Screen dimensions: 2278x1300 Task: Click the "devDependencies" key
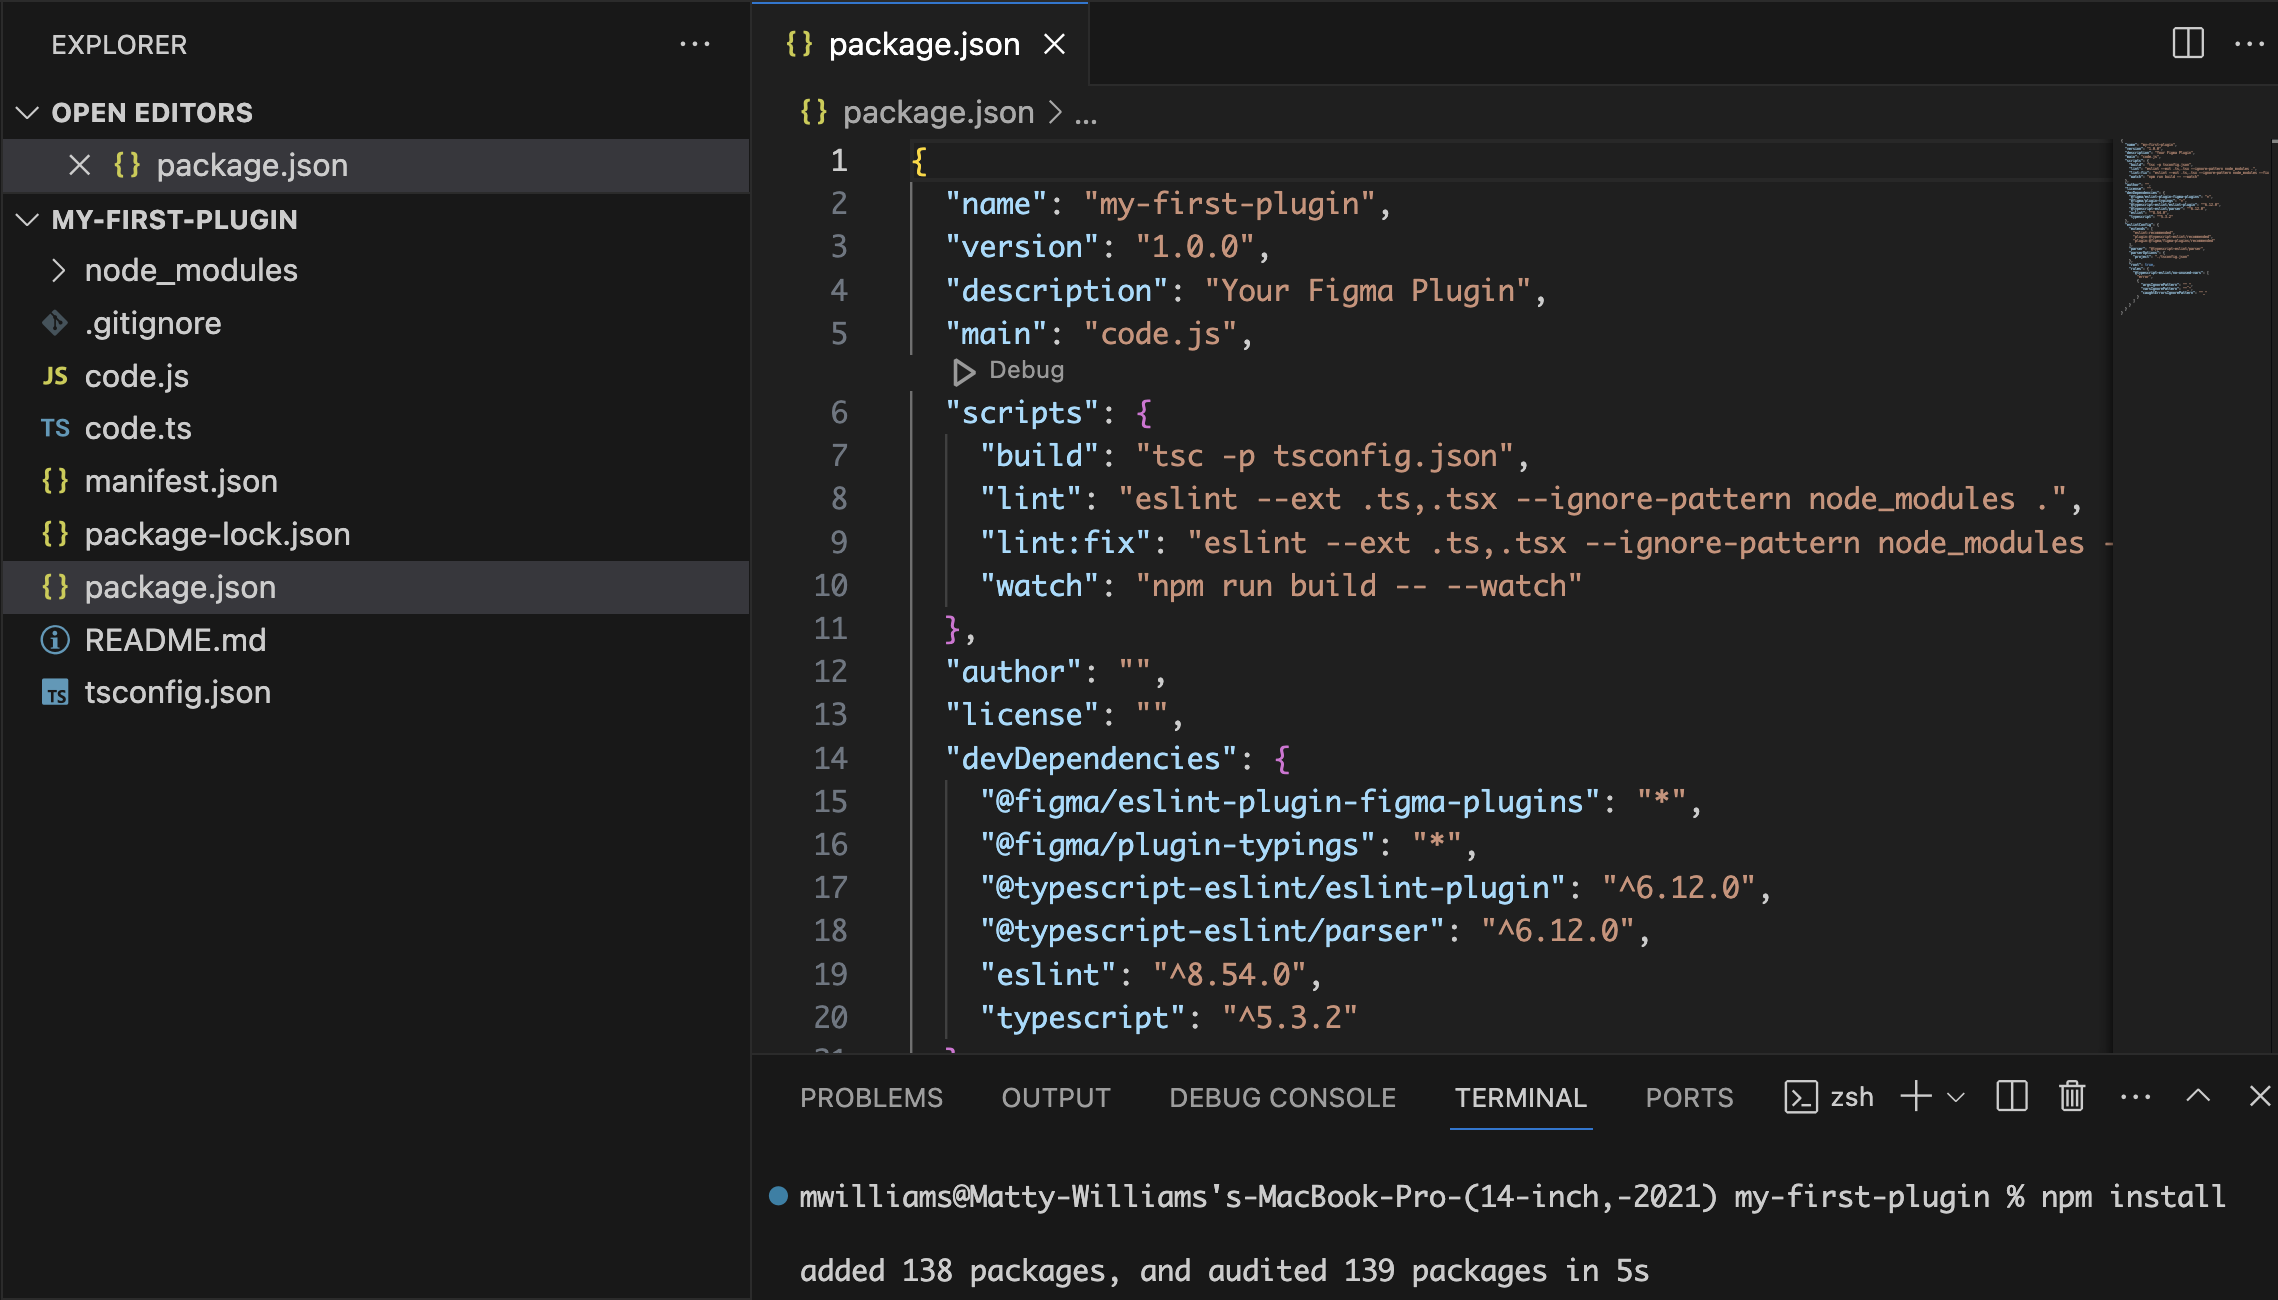click(x=1091, y=759)
